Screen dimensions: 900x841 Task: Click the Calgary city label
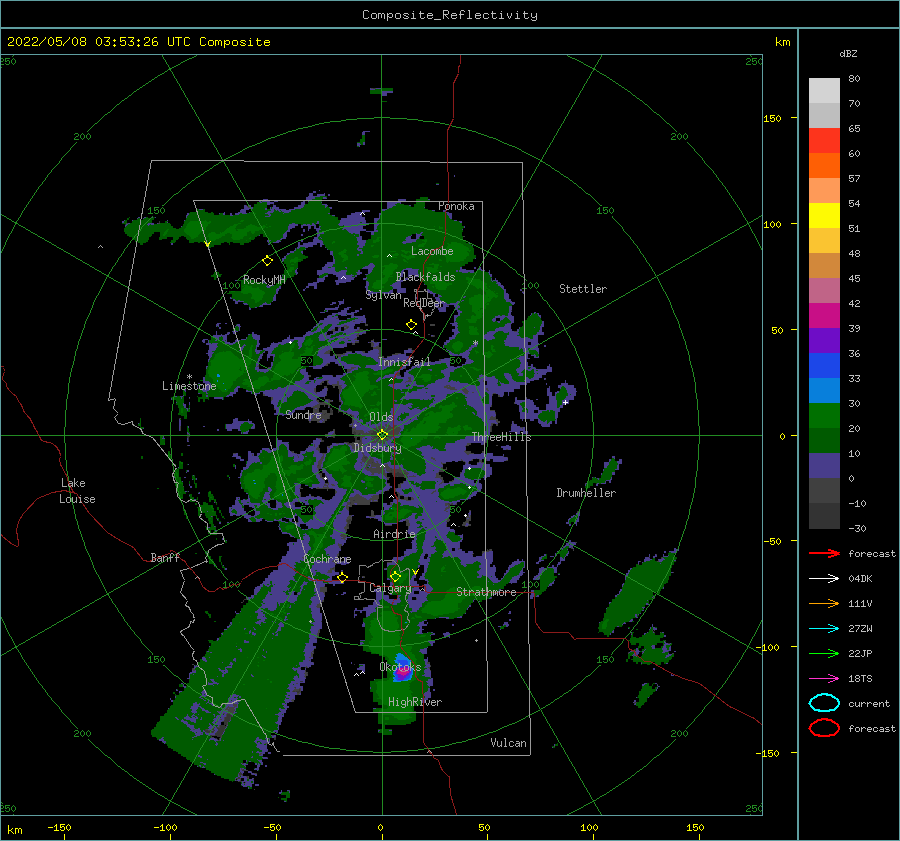pos(390,588)
